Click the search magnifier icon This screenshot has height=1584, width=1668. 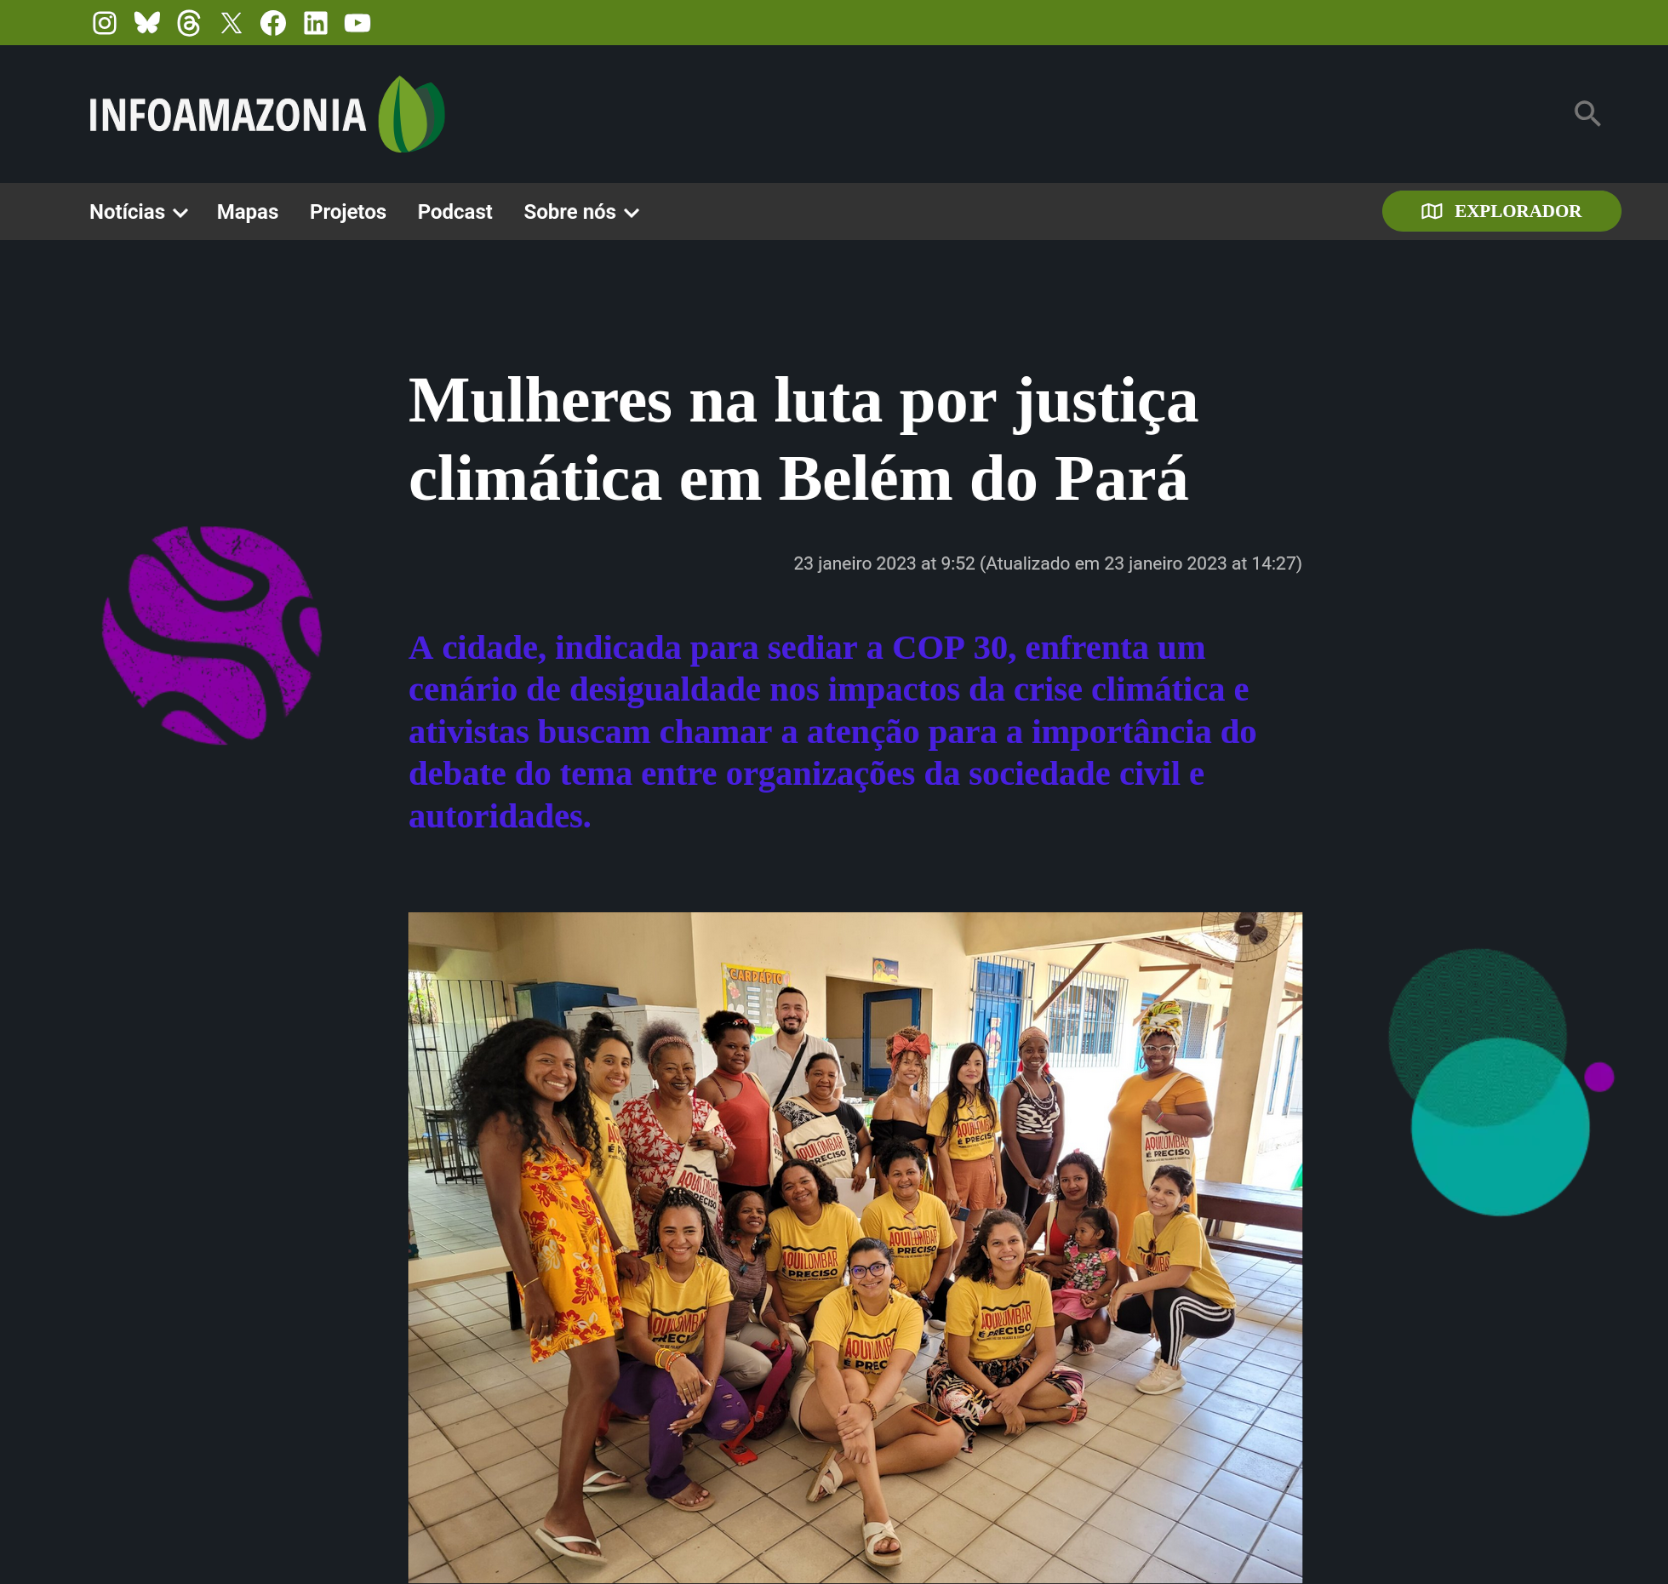pyautogui.click(x=1587, y=114)
